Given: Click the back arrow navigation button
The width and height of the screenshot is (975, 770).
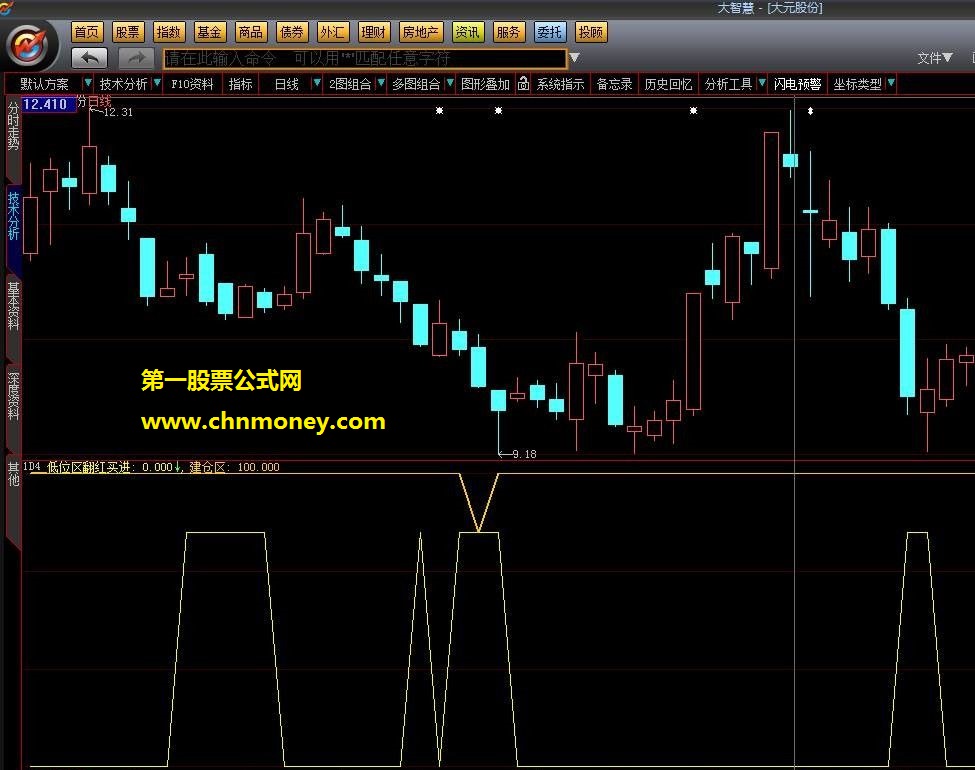Looking at the screenshot, I should click(90, 58).
